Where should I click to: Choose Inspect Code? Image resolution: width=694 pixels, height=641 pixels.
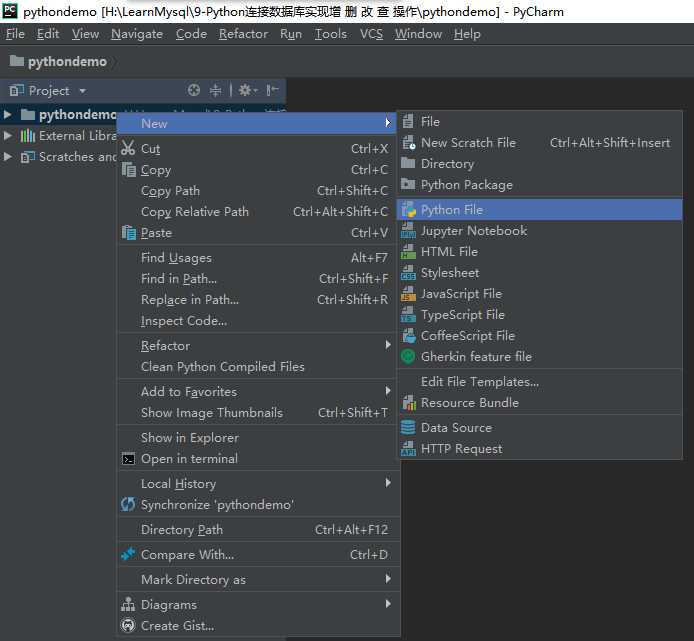[258, 320]
